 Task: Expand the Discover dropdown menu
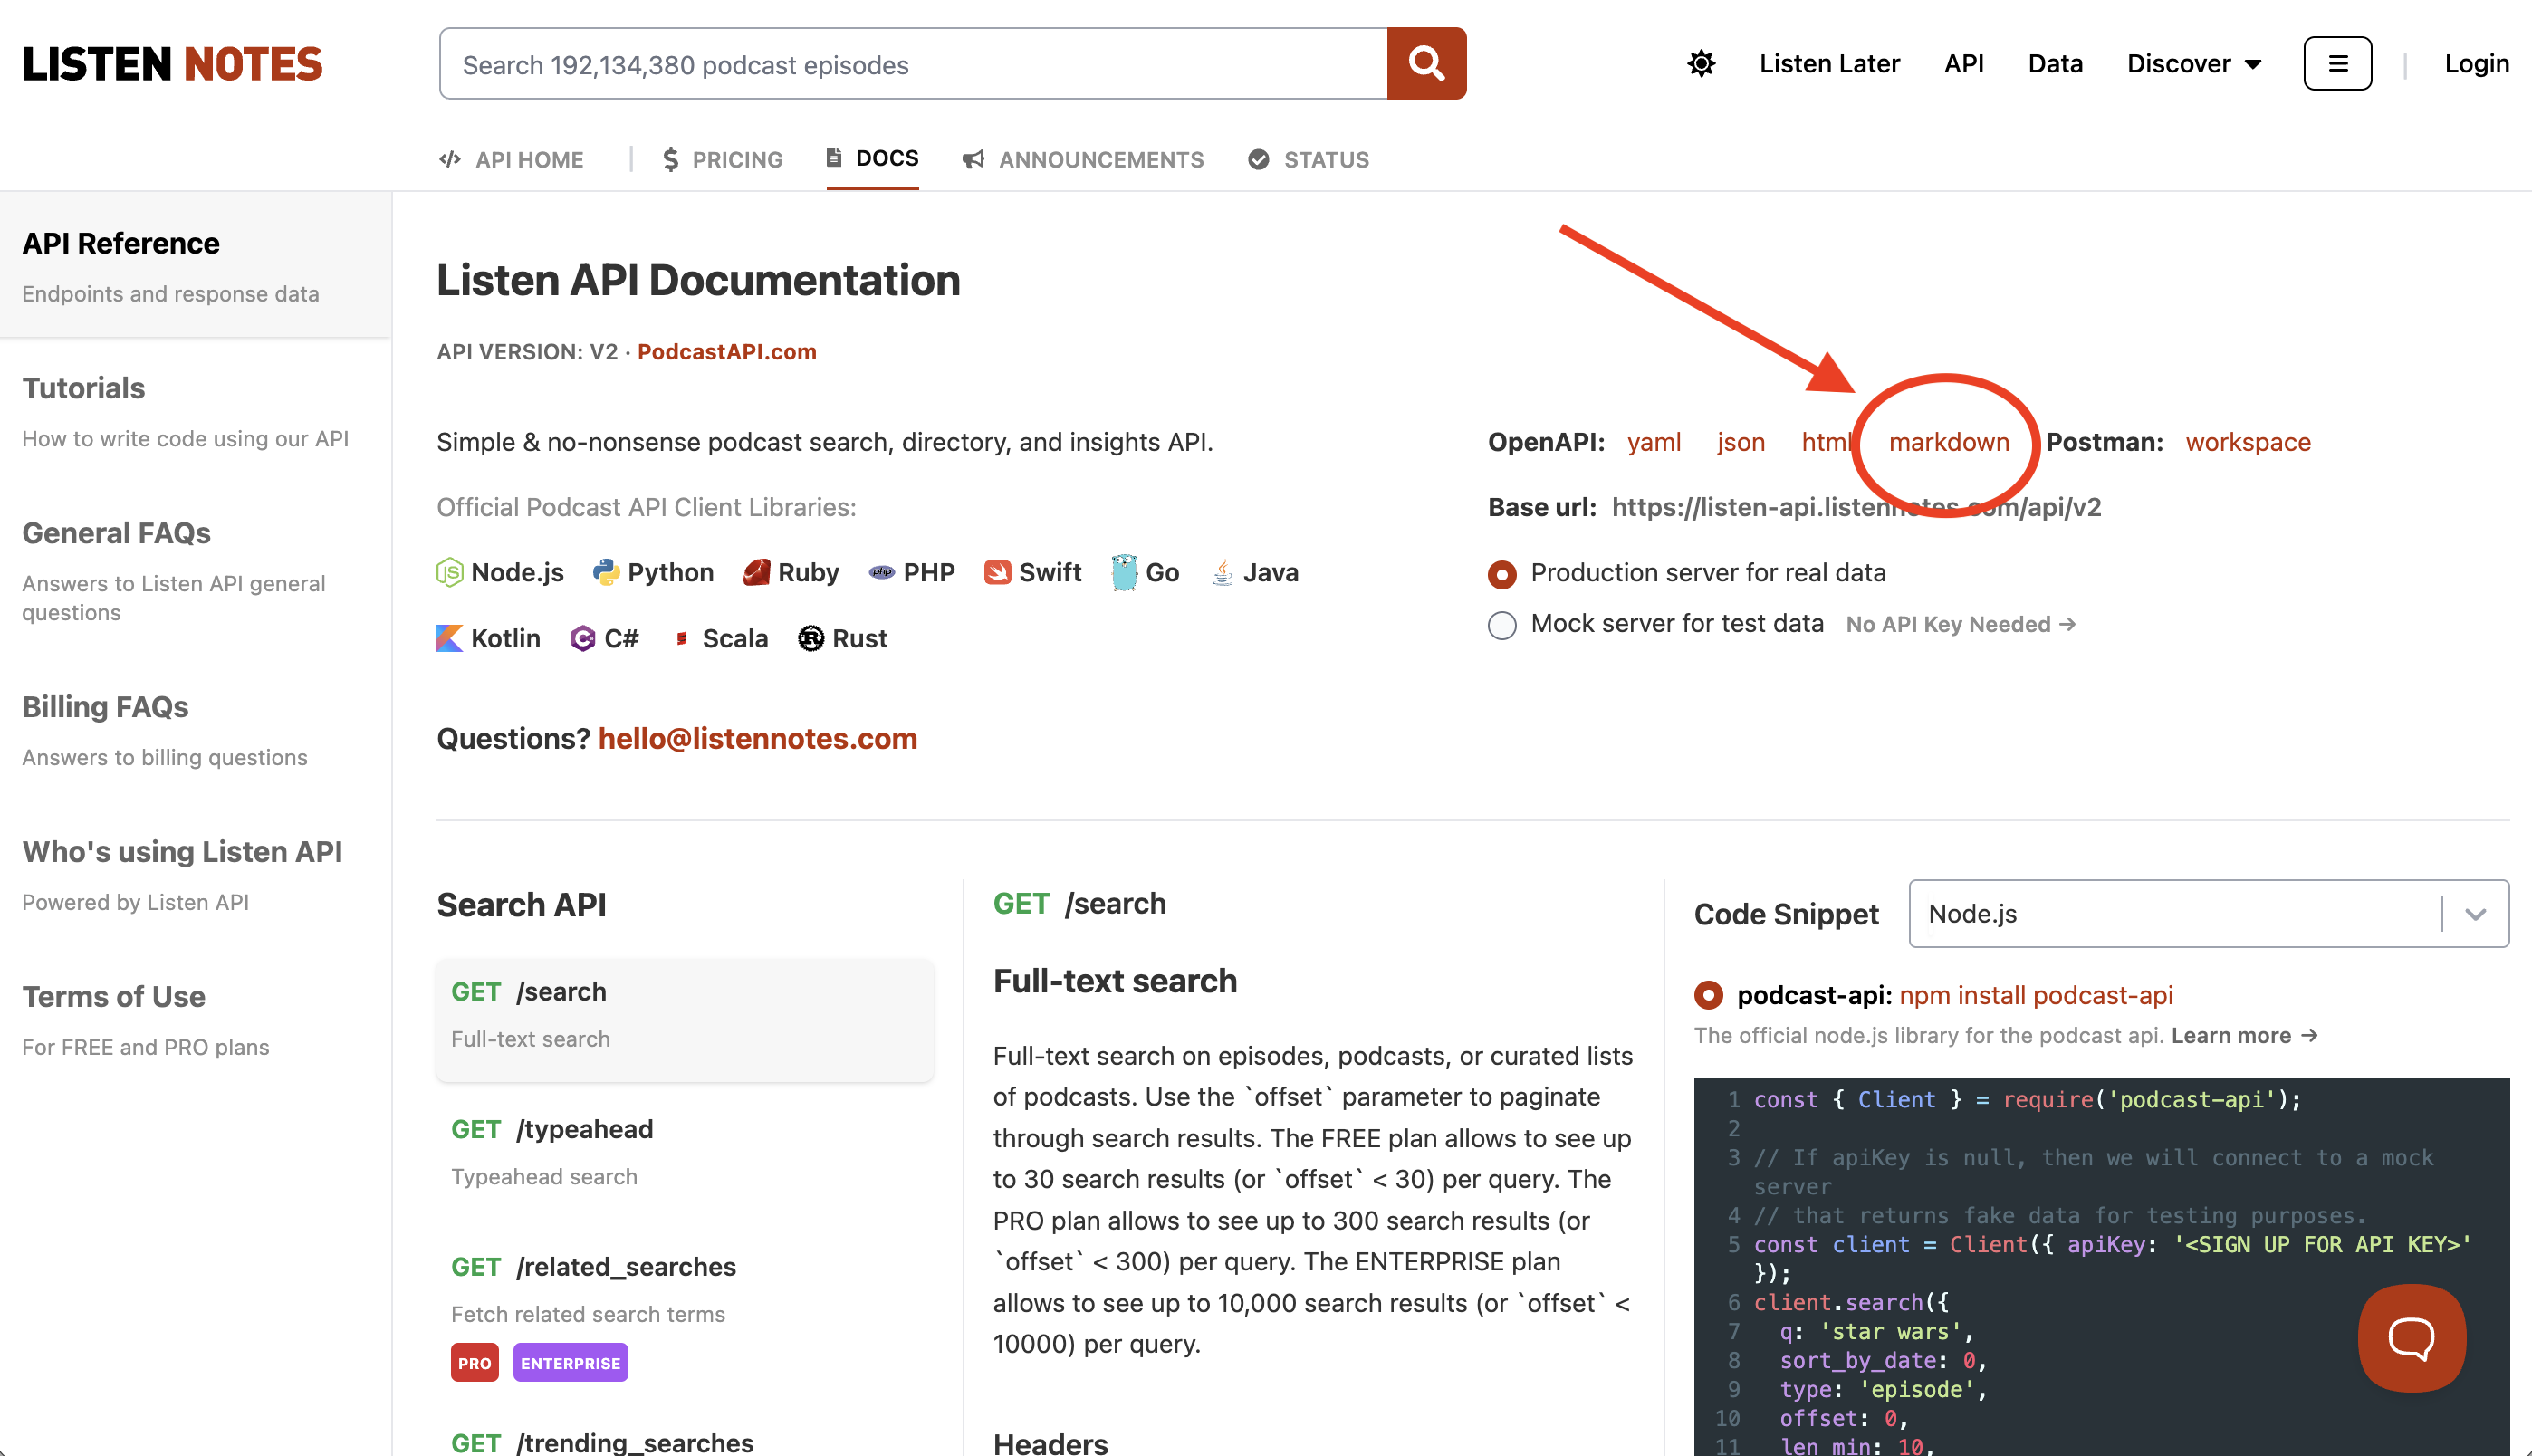pyautogui.click(x=2194, y=64)
